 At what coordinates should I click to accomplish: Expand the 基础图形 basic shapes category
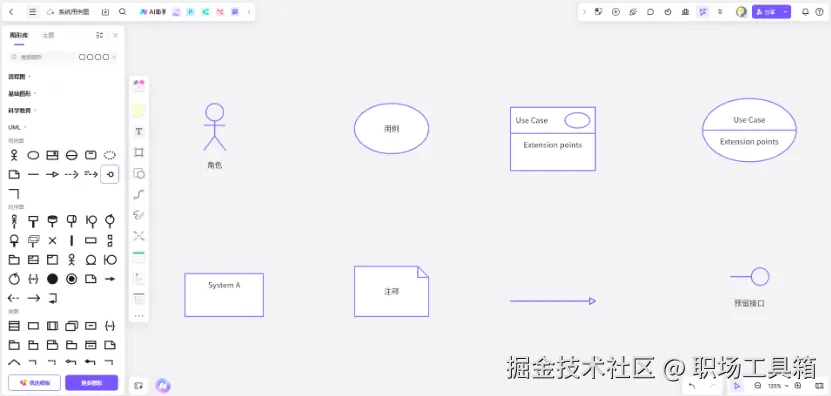(x=22, y=93)
